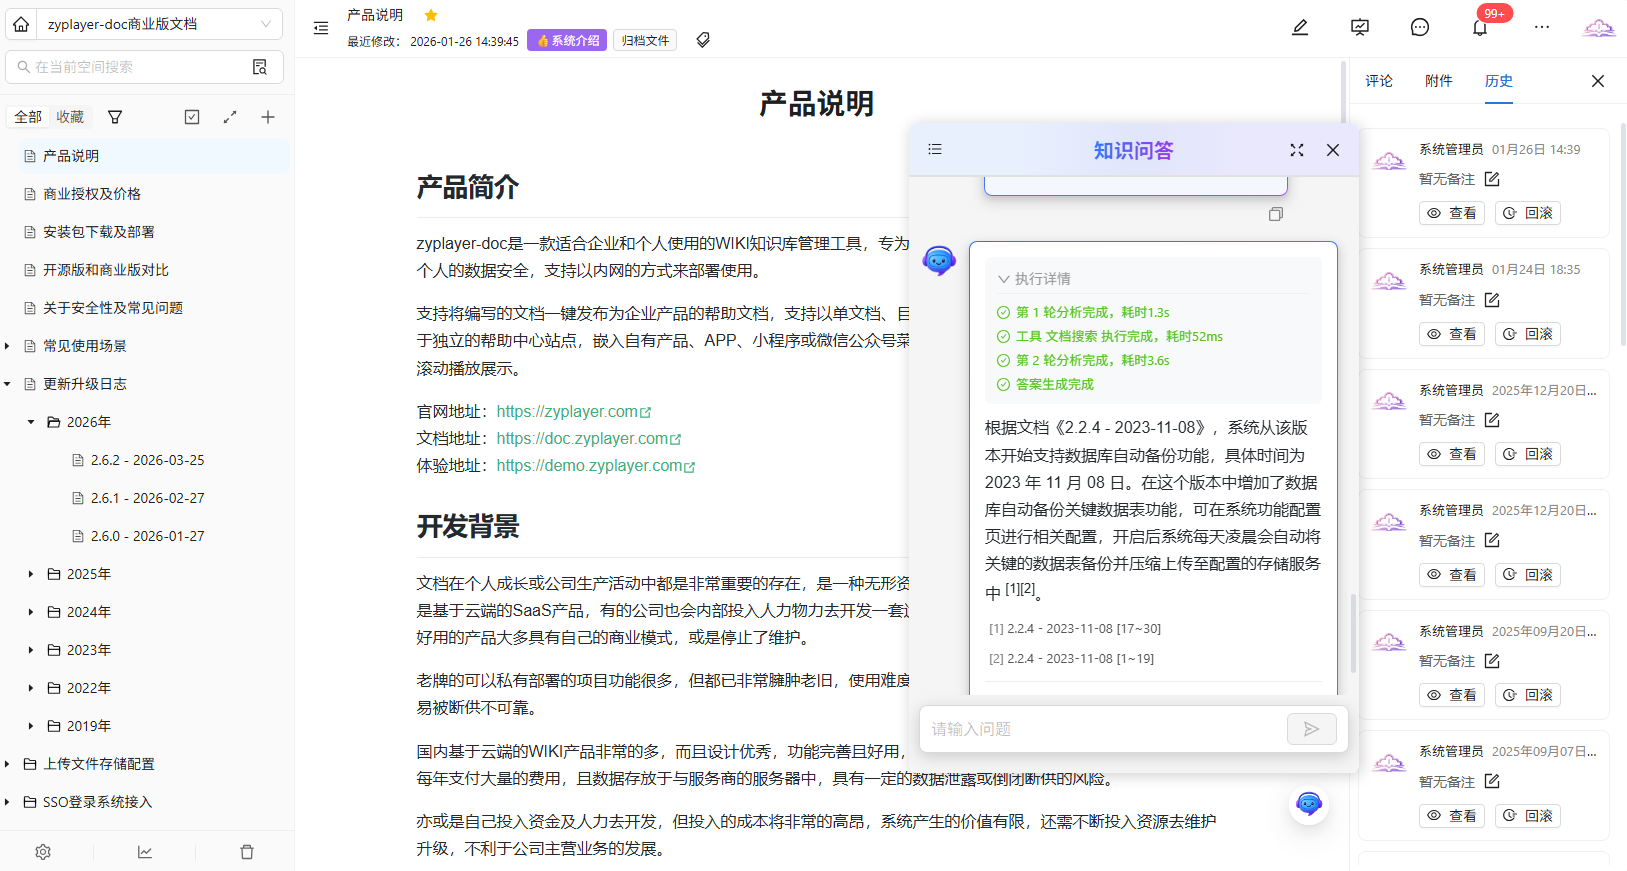This screenshot has width=1627, height=871.
Task: Open the space selector zyplayer-doc商业版文档 dropdown
Action: tap(160, 24)
